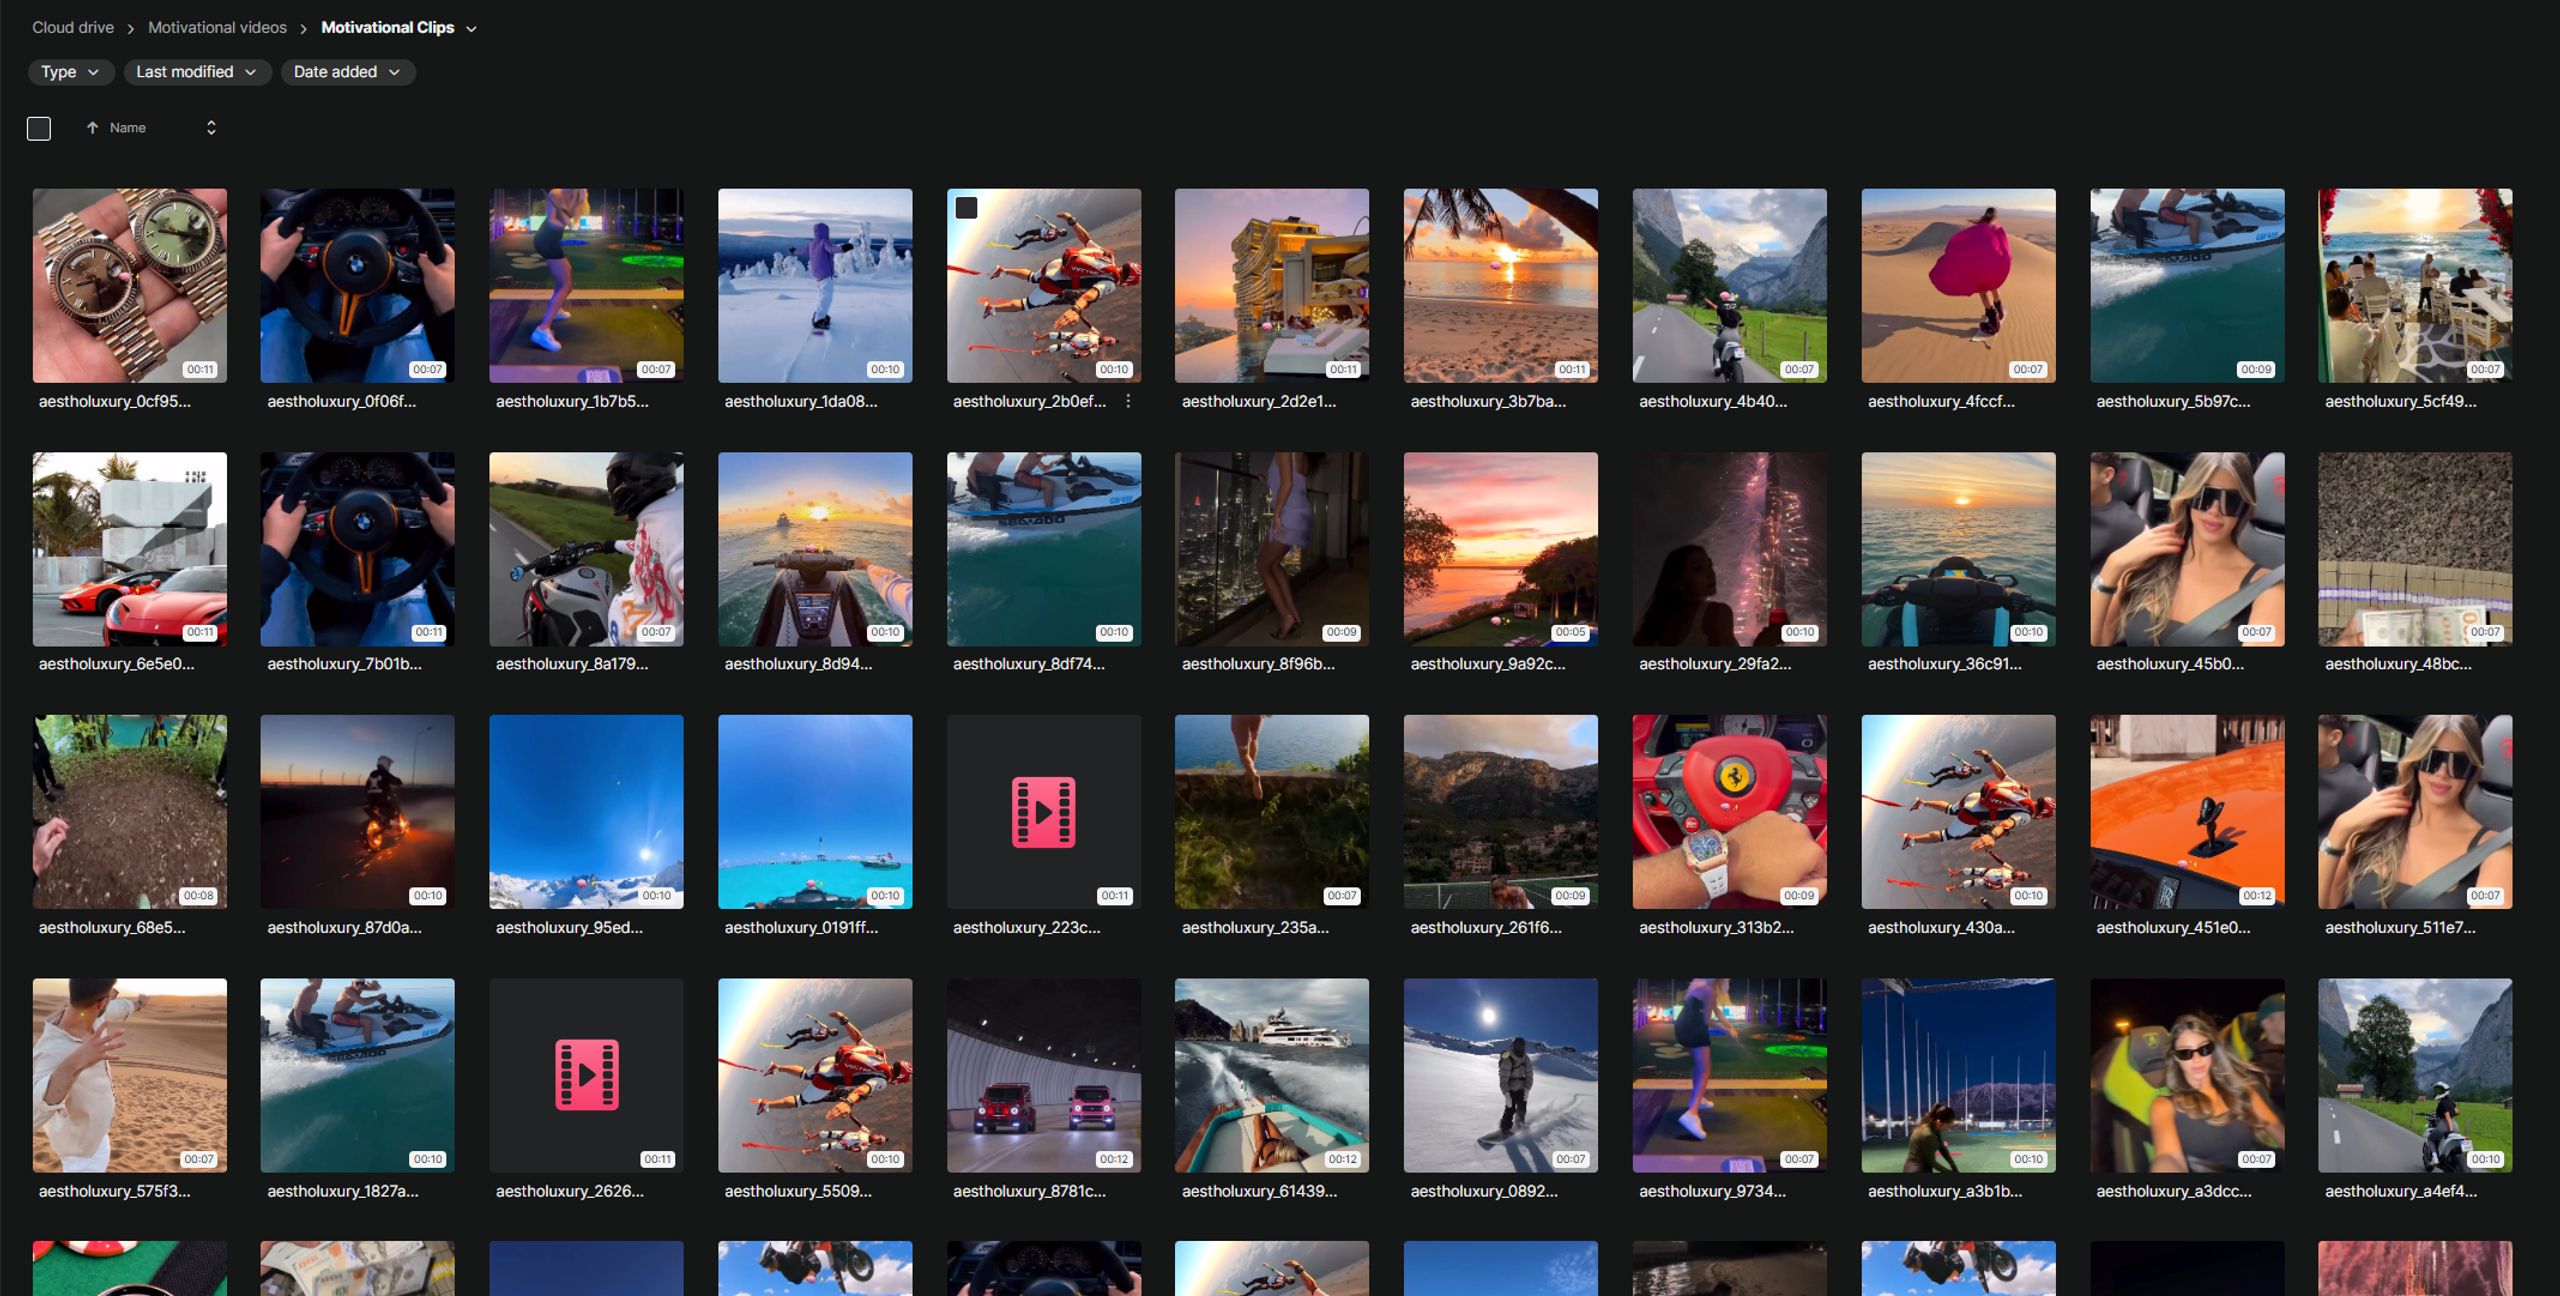
Task: Click the file name aestholuxury_0191ff...
Action: tap(801, 928)
